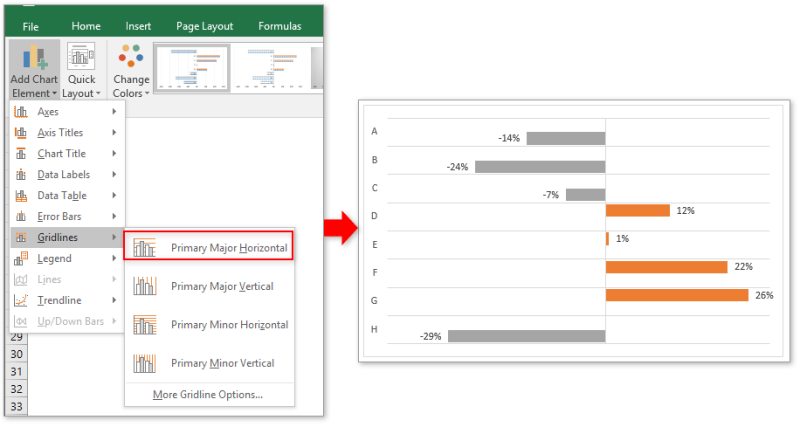Choose Primary Minor Horizontal gridlines

tap(209, 325)
